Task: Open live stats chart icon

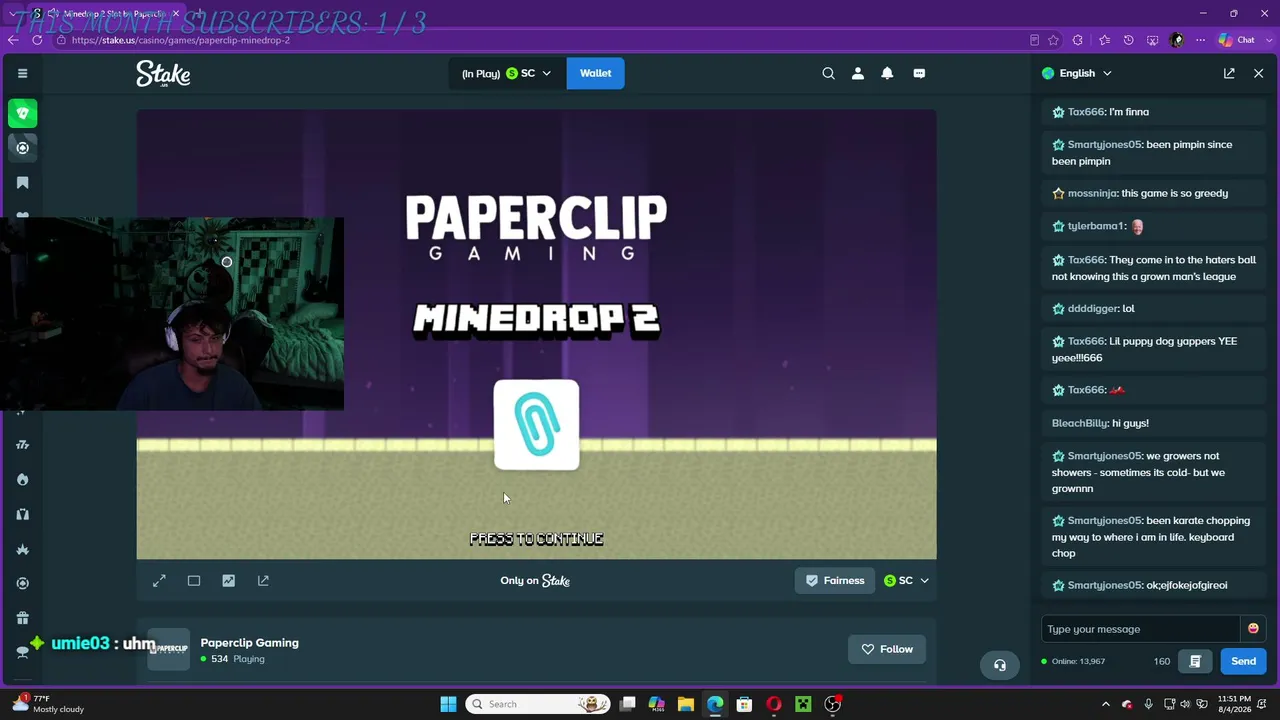Action: point(229,581)
